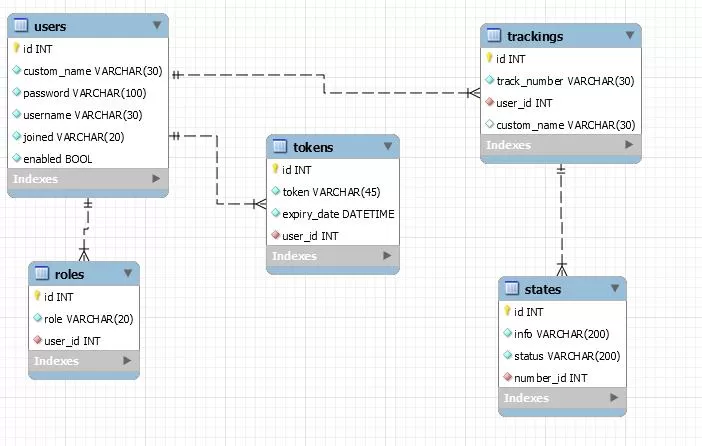This screenshot has height=446, width=702.
Task: Expand Indexes section of trackings table
Action: [x=629, y=145]
